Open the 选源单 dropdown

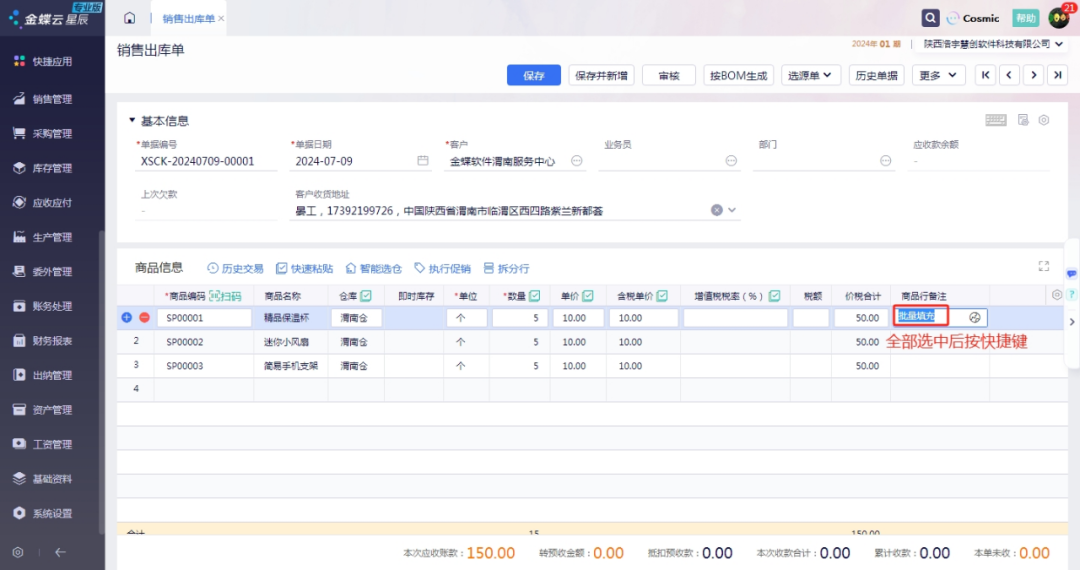coord(810,75)
